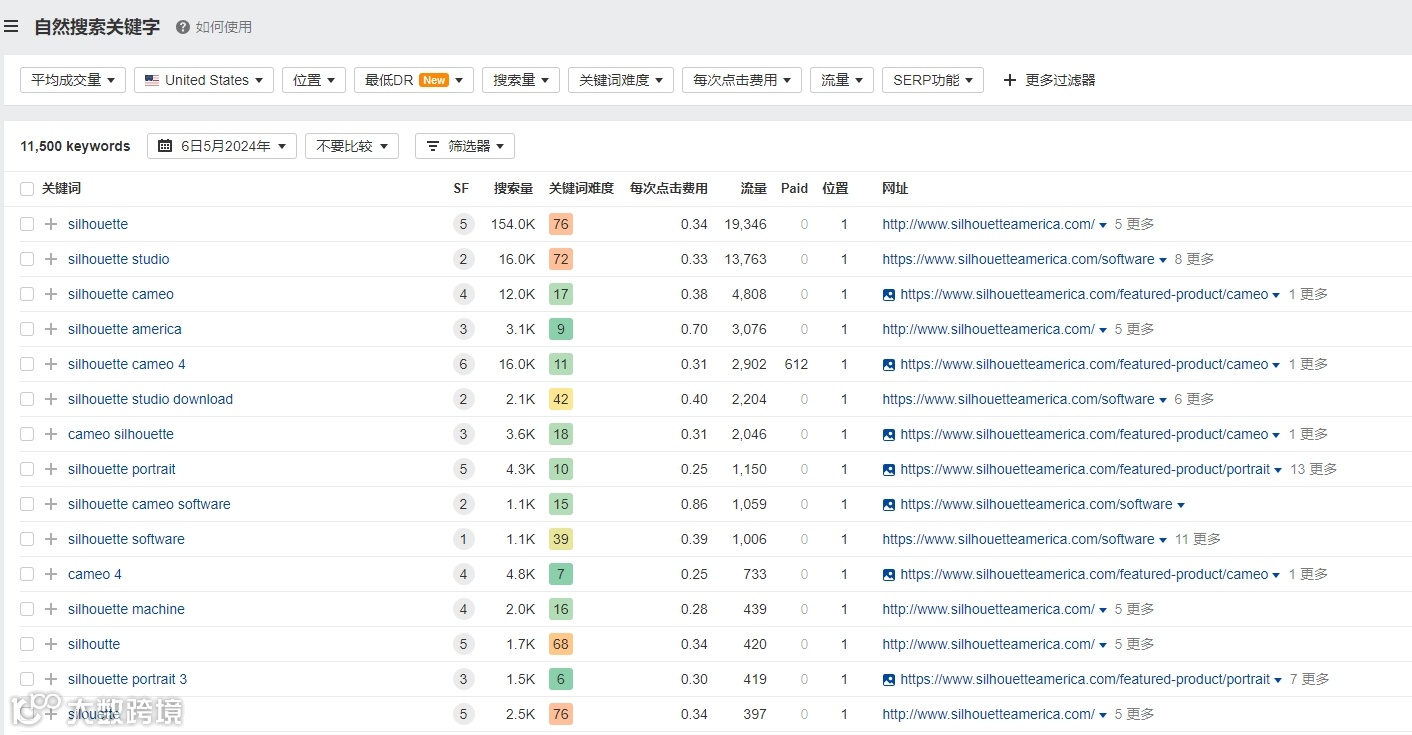Add silhouette software via plus icon
The height and width of the screenshot is (735, 1412).
point(51,539)
